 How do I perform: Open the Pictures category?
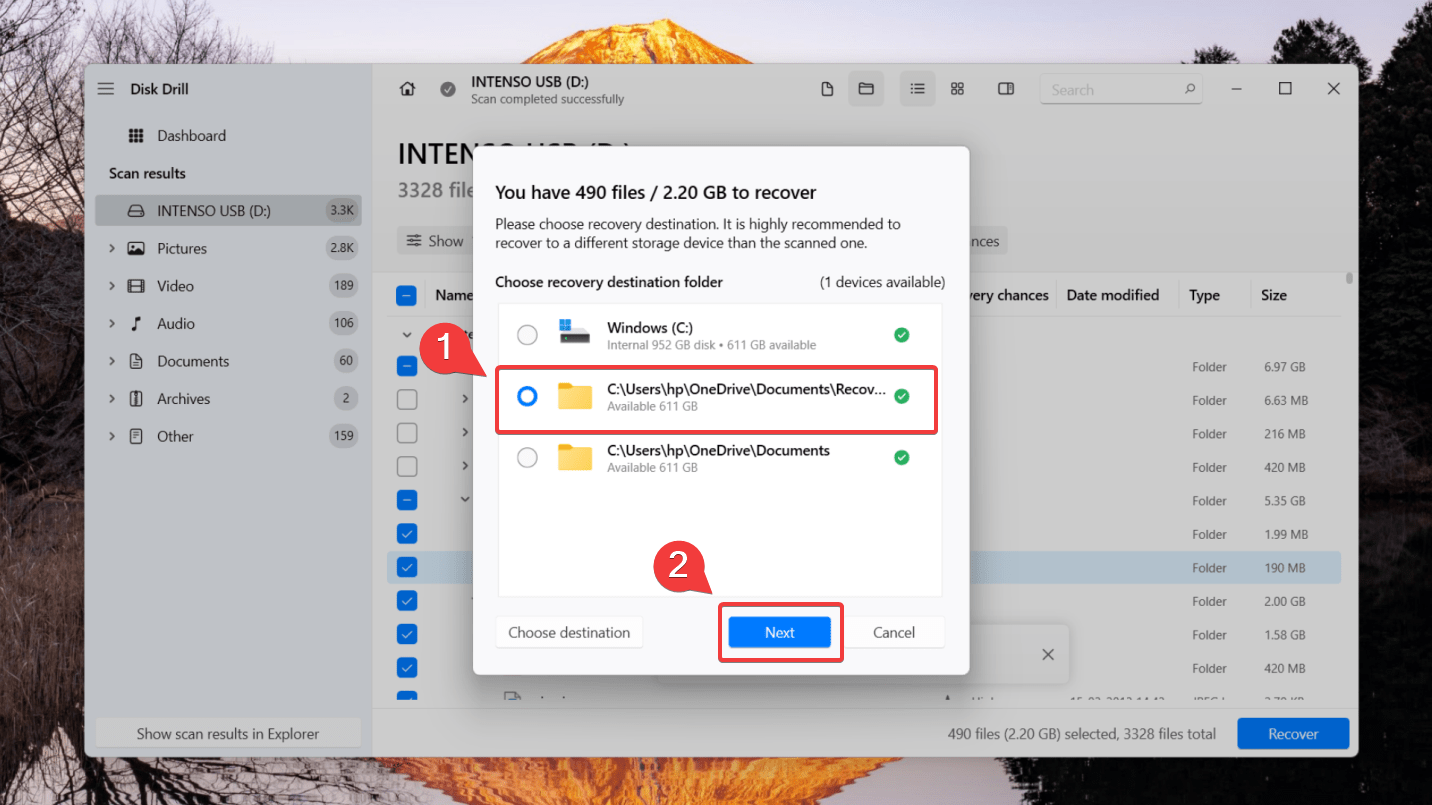point(182,248)
